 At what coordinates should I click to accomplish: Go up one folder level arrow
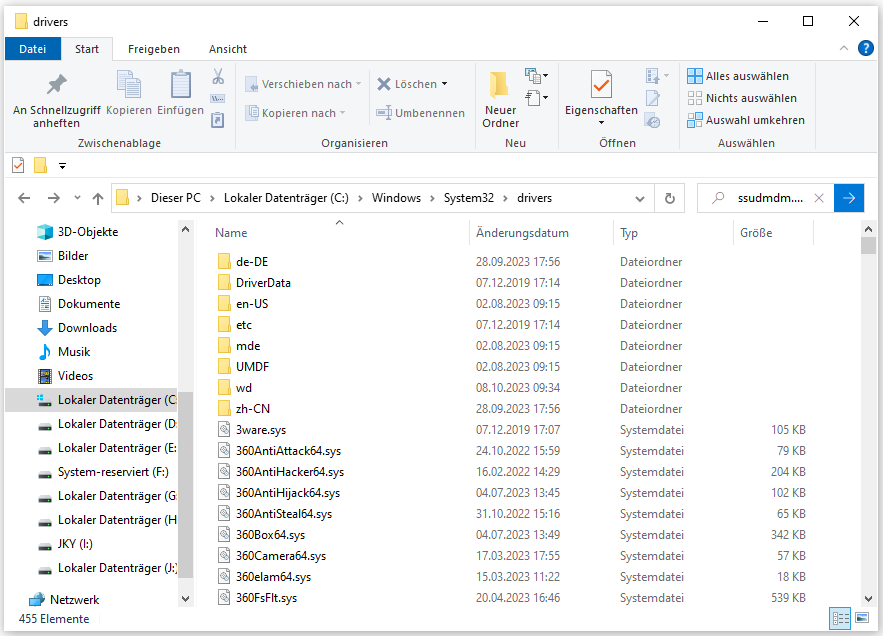[98, 198]
